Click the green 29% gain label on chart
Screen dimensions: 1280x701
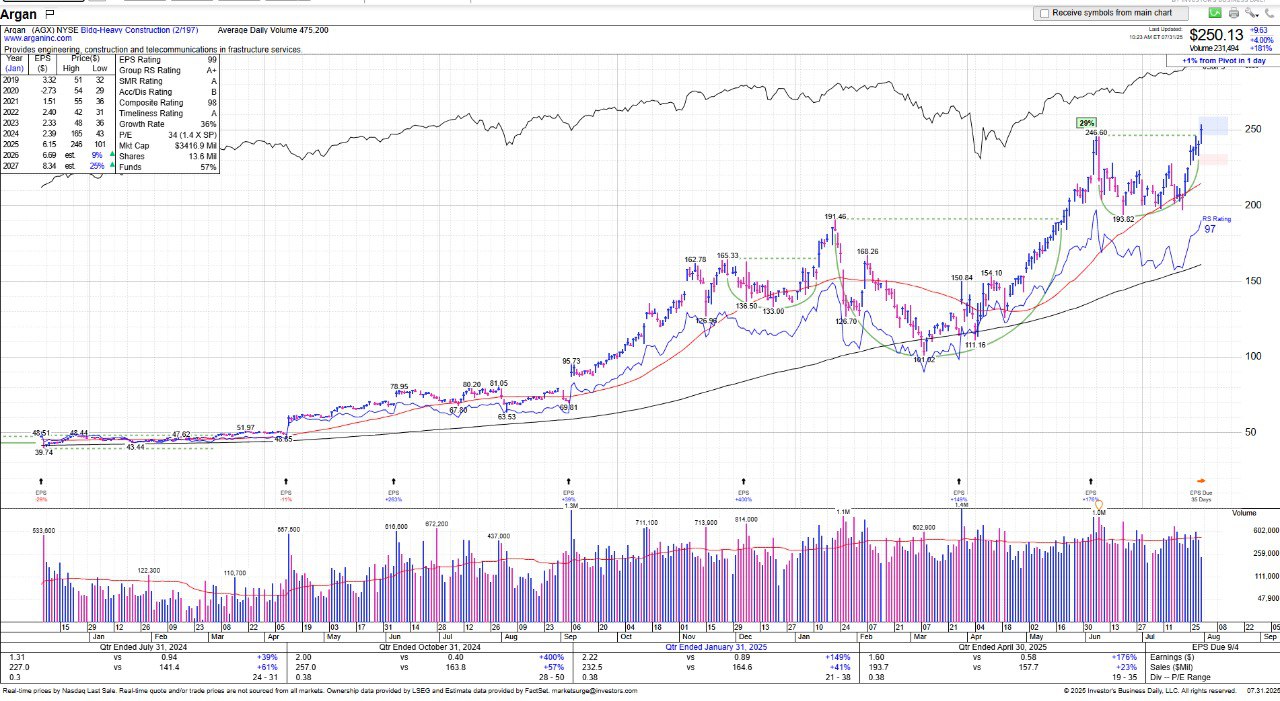tap(1086, 123)
